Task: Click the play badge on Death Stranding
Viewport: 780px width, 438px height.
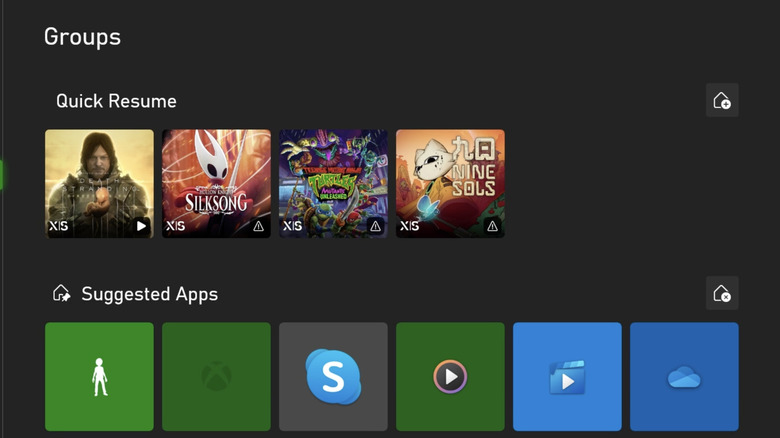Action: (x=141, y=226)
